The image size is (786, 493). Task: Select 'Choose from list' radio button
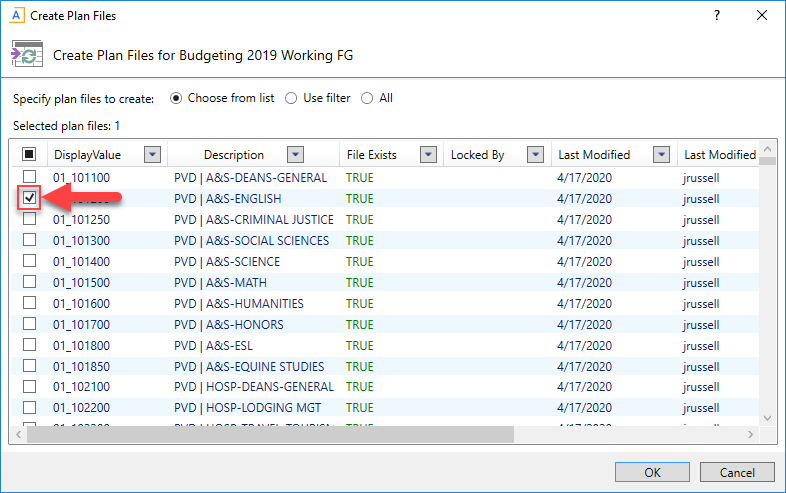(x=177, y=98)
